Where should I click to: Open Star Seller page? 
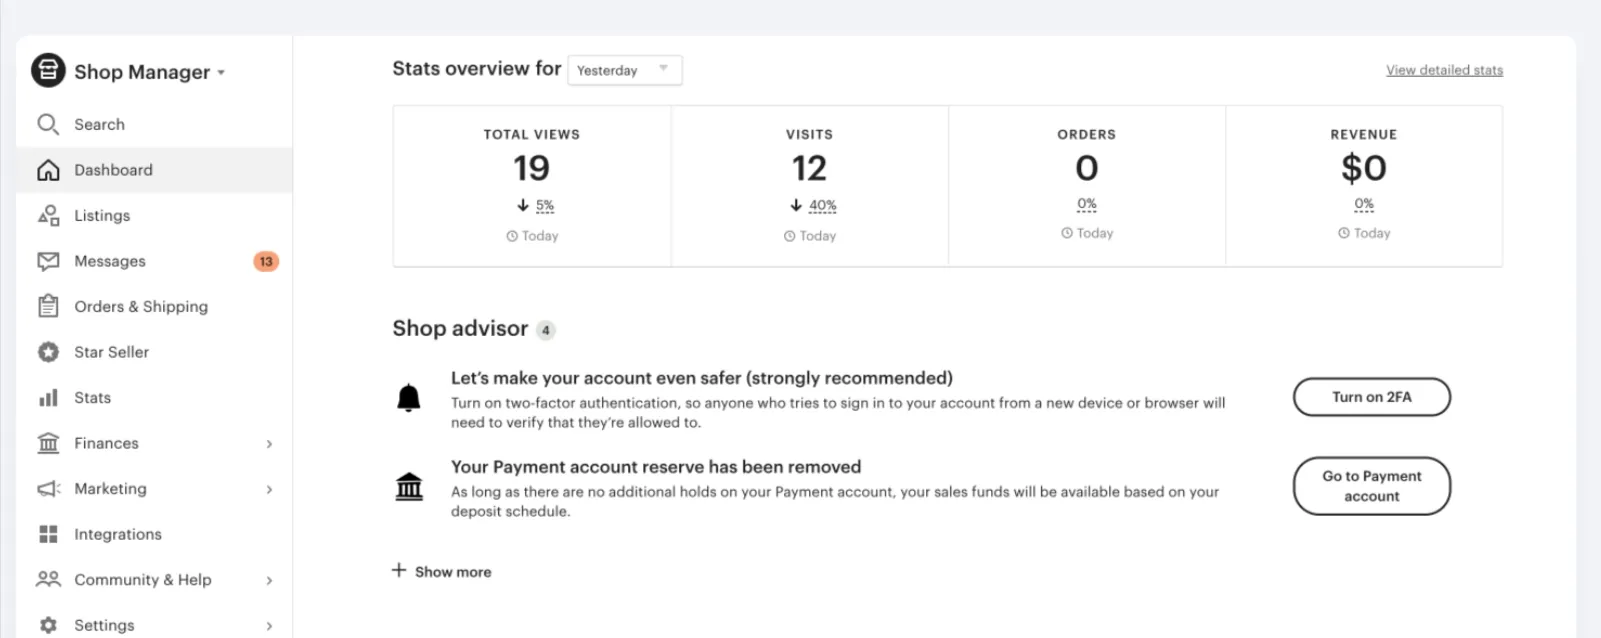coord(154,352)
